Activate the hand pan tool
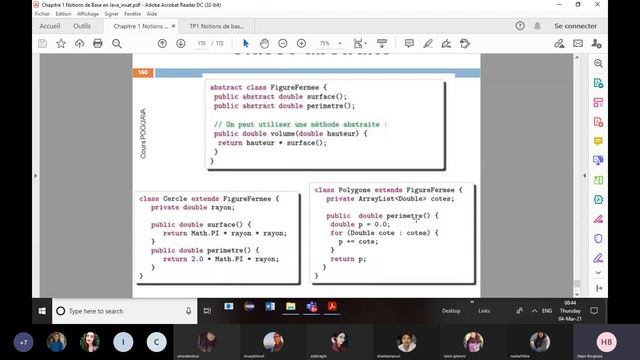 (x=264, y=43)
